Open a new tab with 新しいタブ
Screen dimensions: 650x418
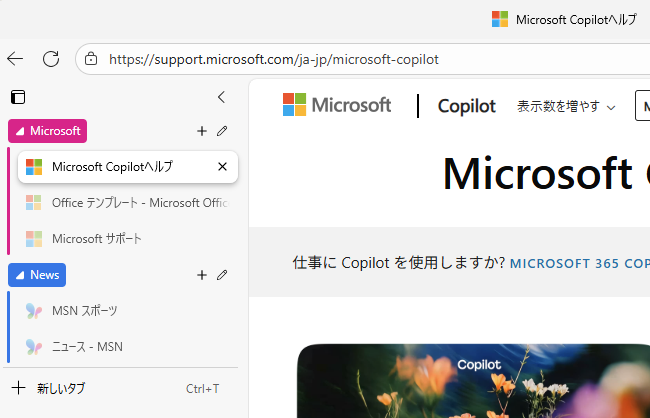coord(120,389)
